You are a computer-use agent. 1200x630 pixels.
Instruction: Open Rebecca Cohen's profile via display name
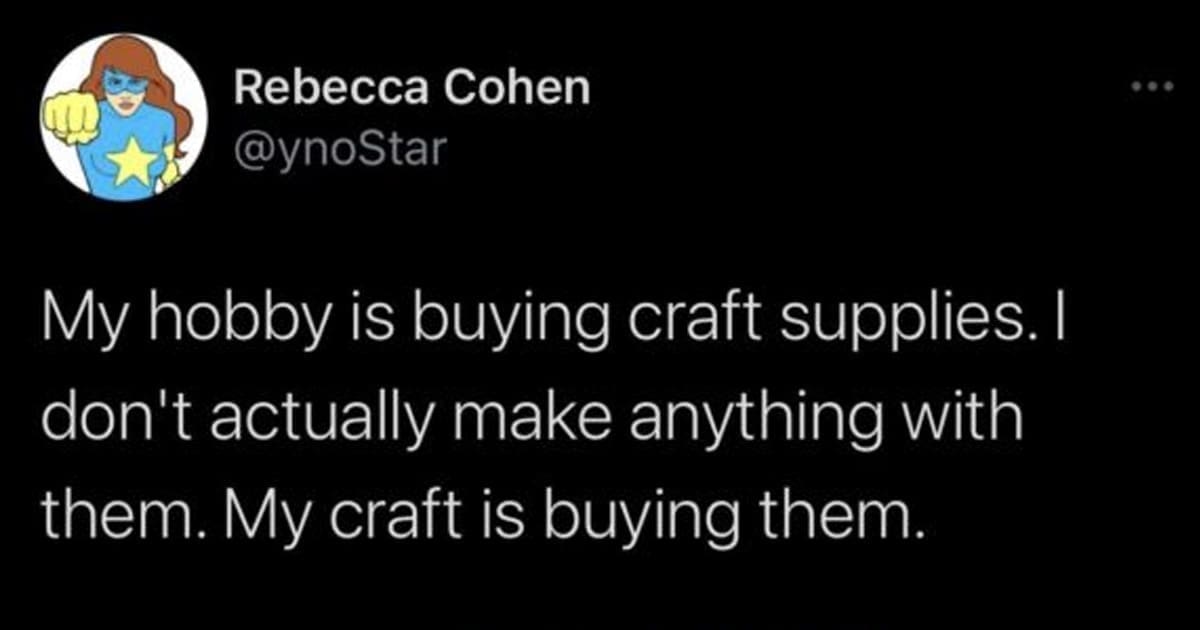coord(411,90)
